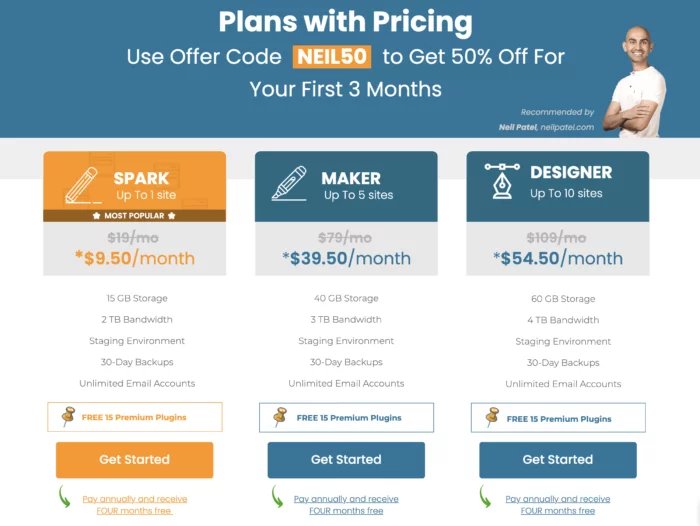Click the green arrow under Maker Get Started
The height and width of the screenshot is (526, 700).
point(277,497)
